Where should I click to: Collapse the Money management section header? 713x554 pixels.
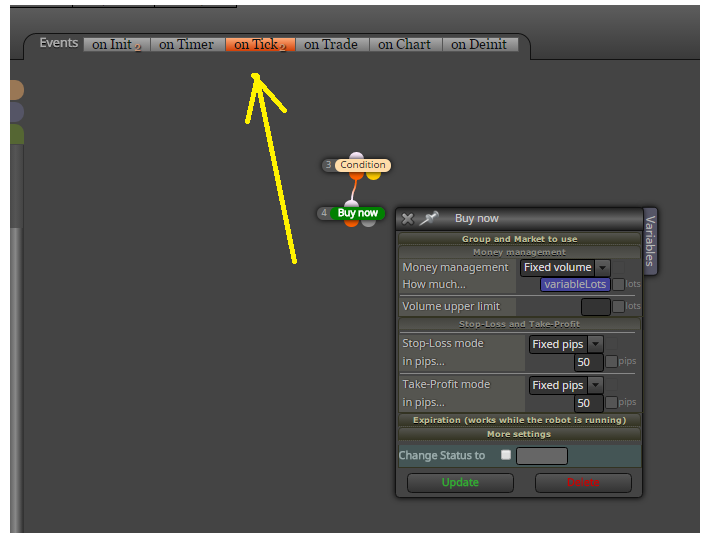pyautogui.click(x=520, y=252)
